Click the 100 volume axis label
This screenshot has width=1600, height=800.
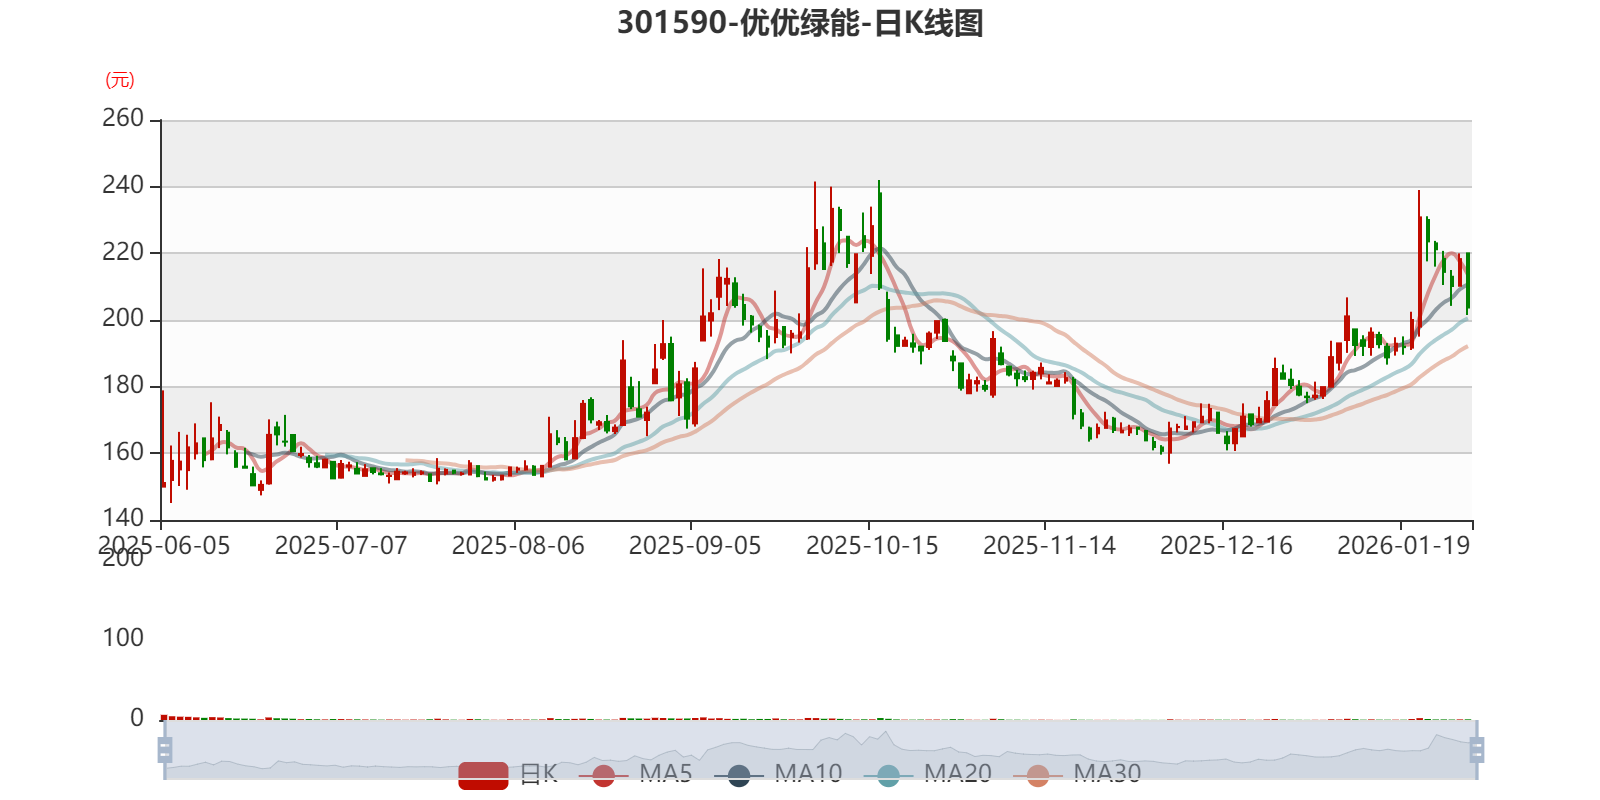coord(123,638)
